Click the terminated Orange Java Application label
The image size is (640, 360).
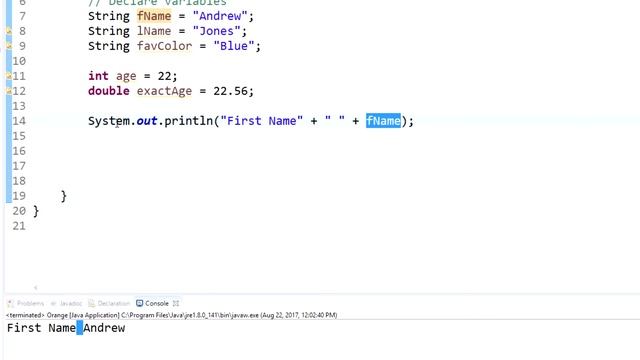[x=171, y=315]
